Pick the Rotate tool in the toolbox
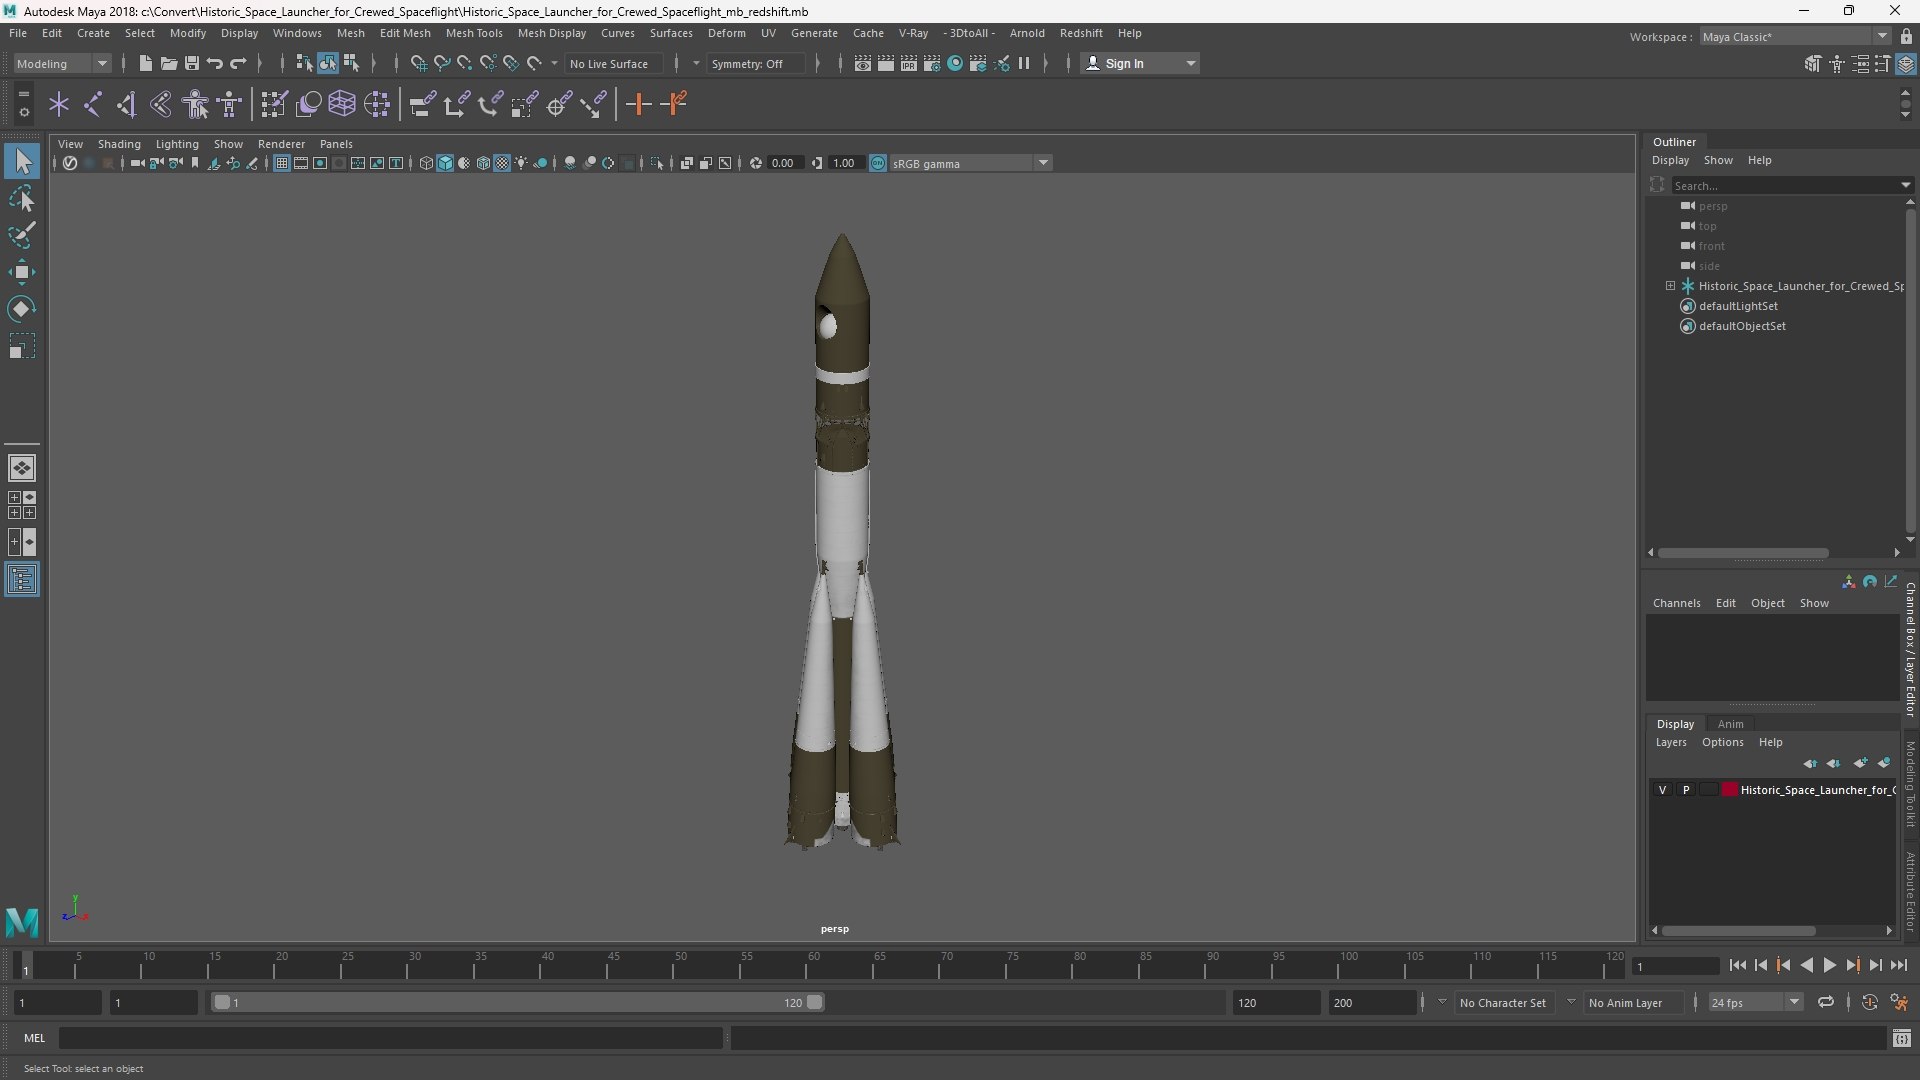The image size is (1920, 1080). pyautogui.click(x=22, y=309)
